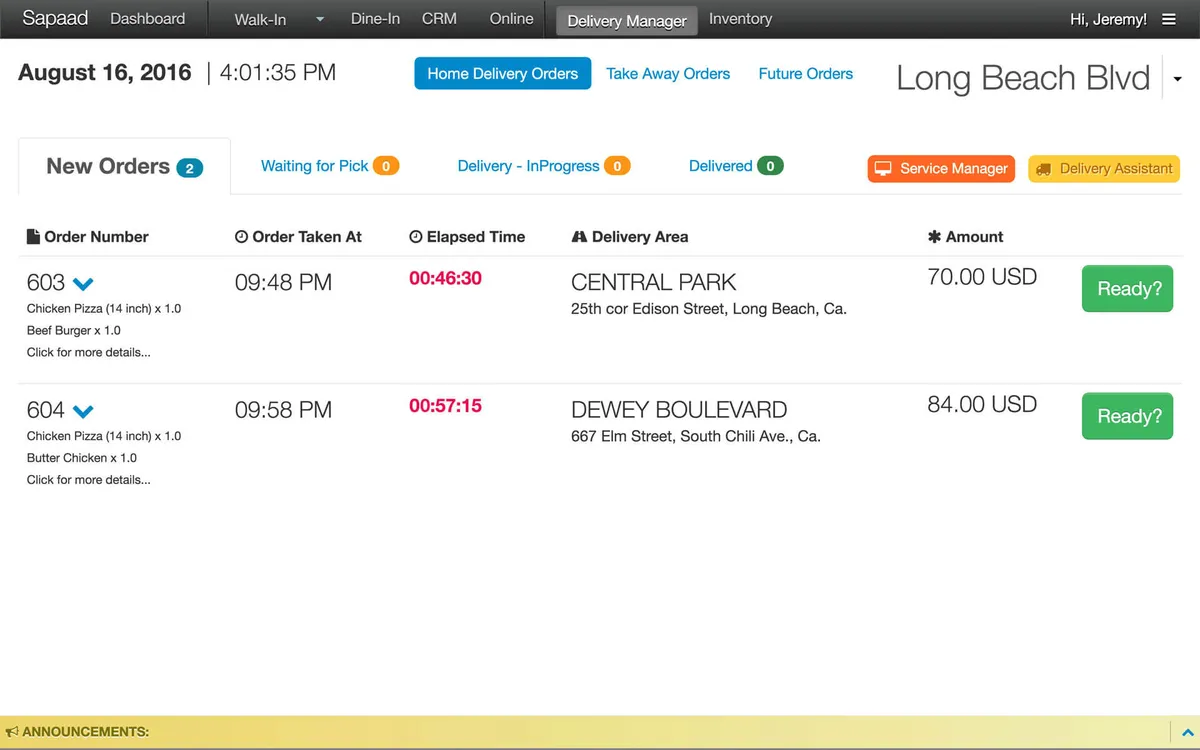Click elapsed time 00:57:15

pyautogui.click(x=445, y=406)
